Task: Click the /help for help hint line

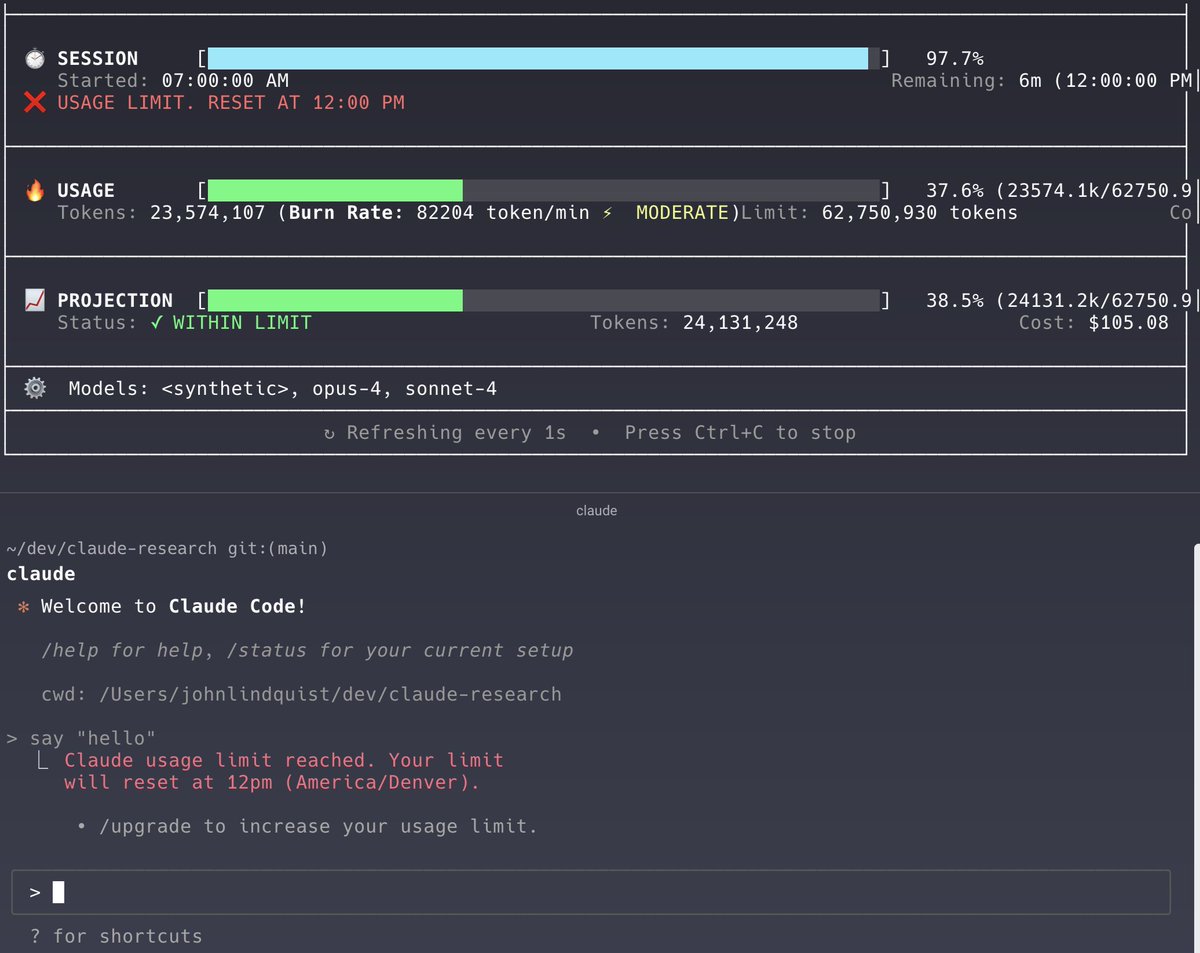Action: click(307, 651)
